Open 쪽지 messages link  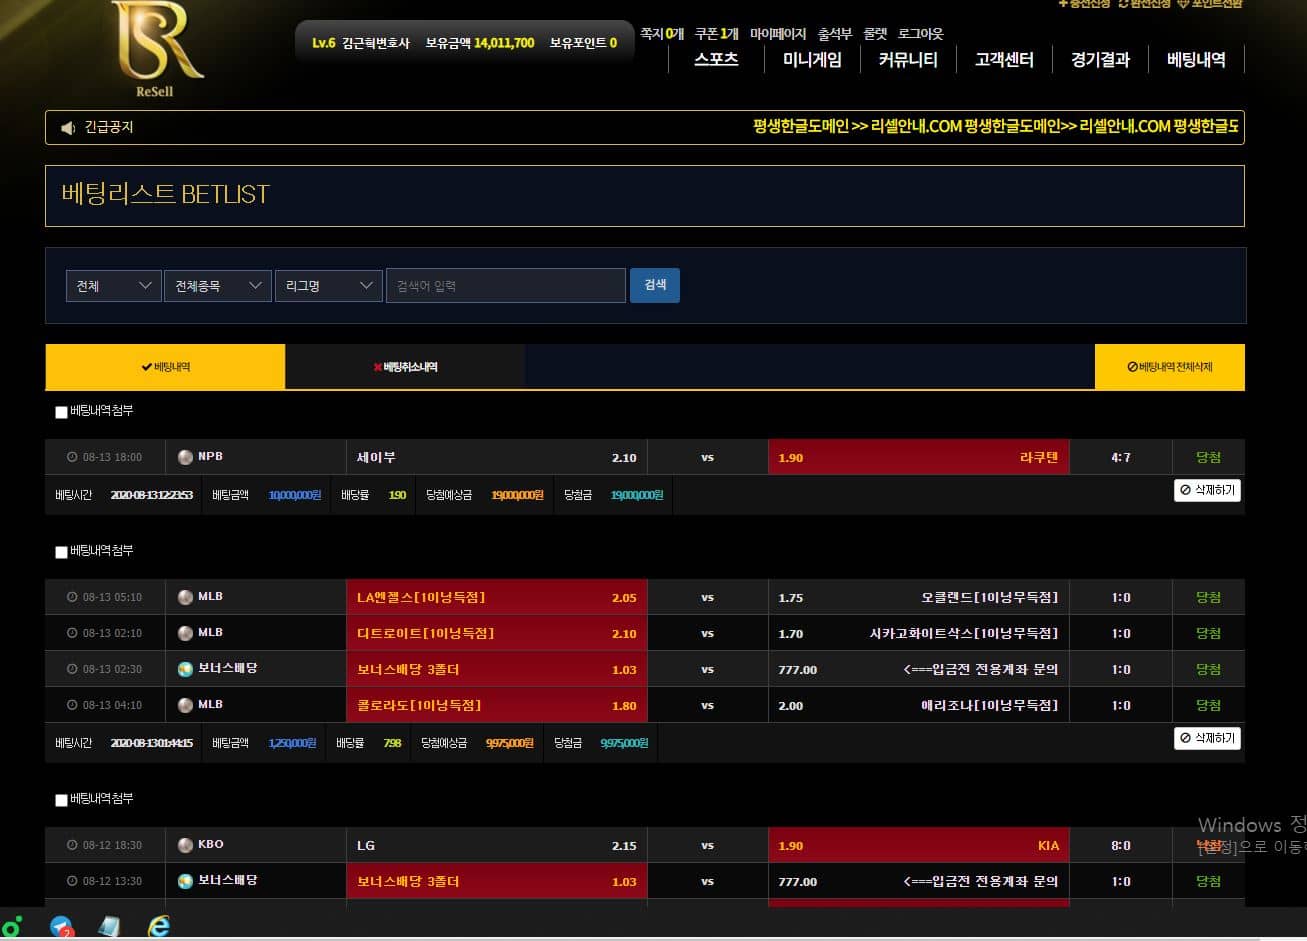pyautogui.click(x=662, y=34)
